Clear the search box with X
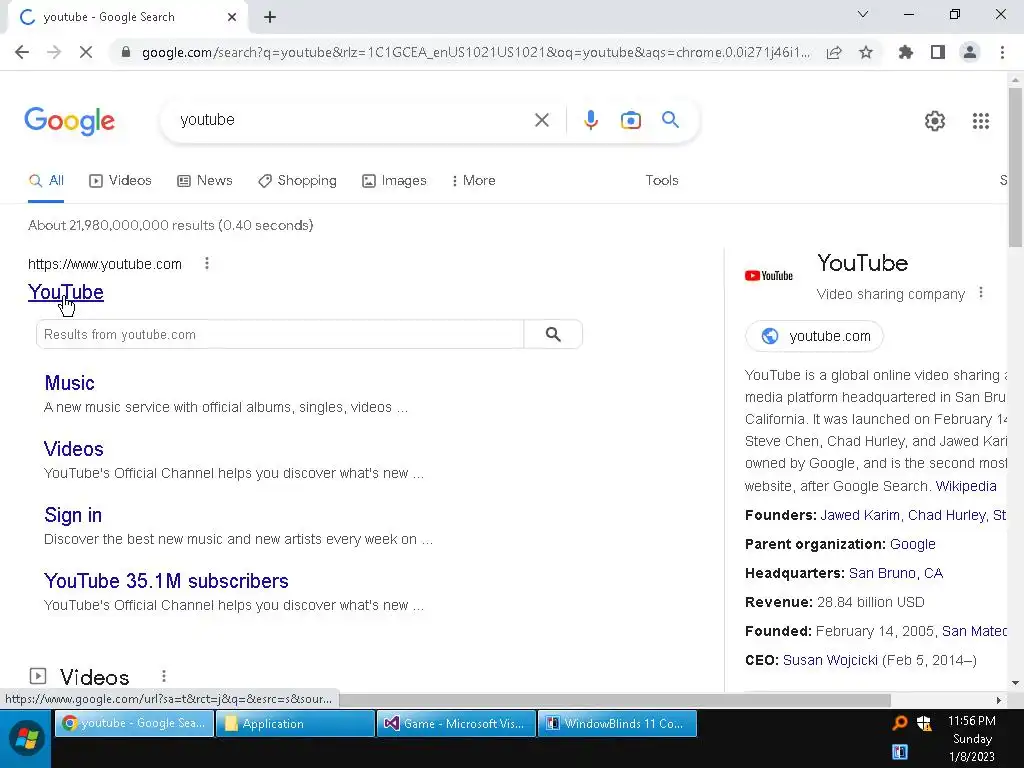 click(x=541, y=120)
